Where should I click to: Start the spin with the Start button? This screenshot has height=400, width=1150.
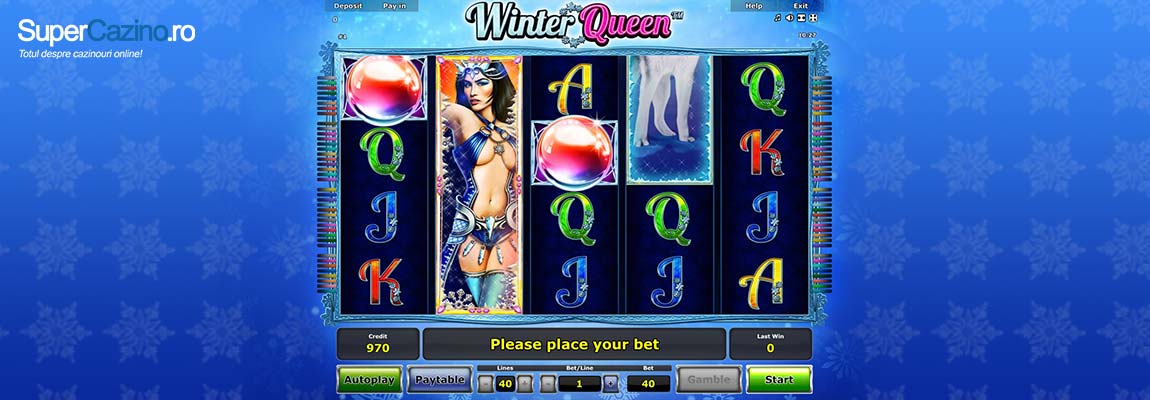tap(779, 379)
